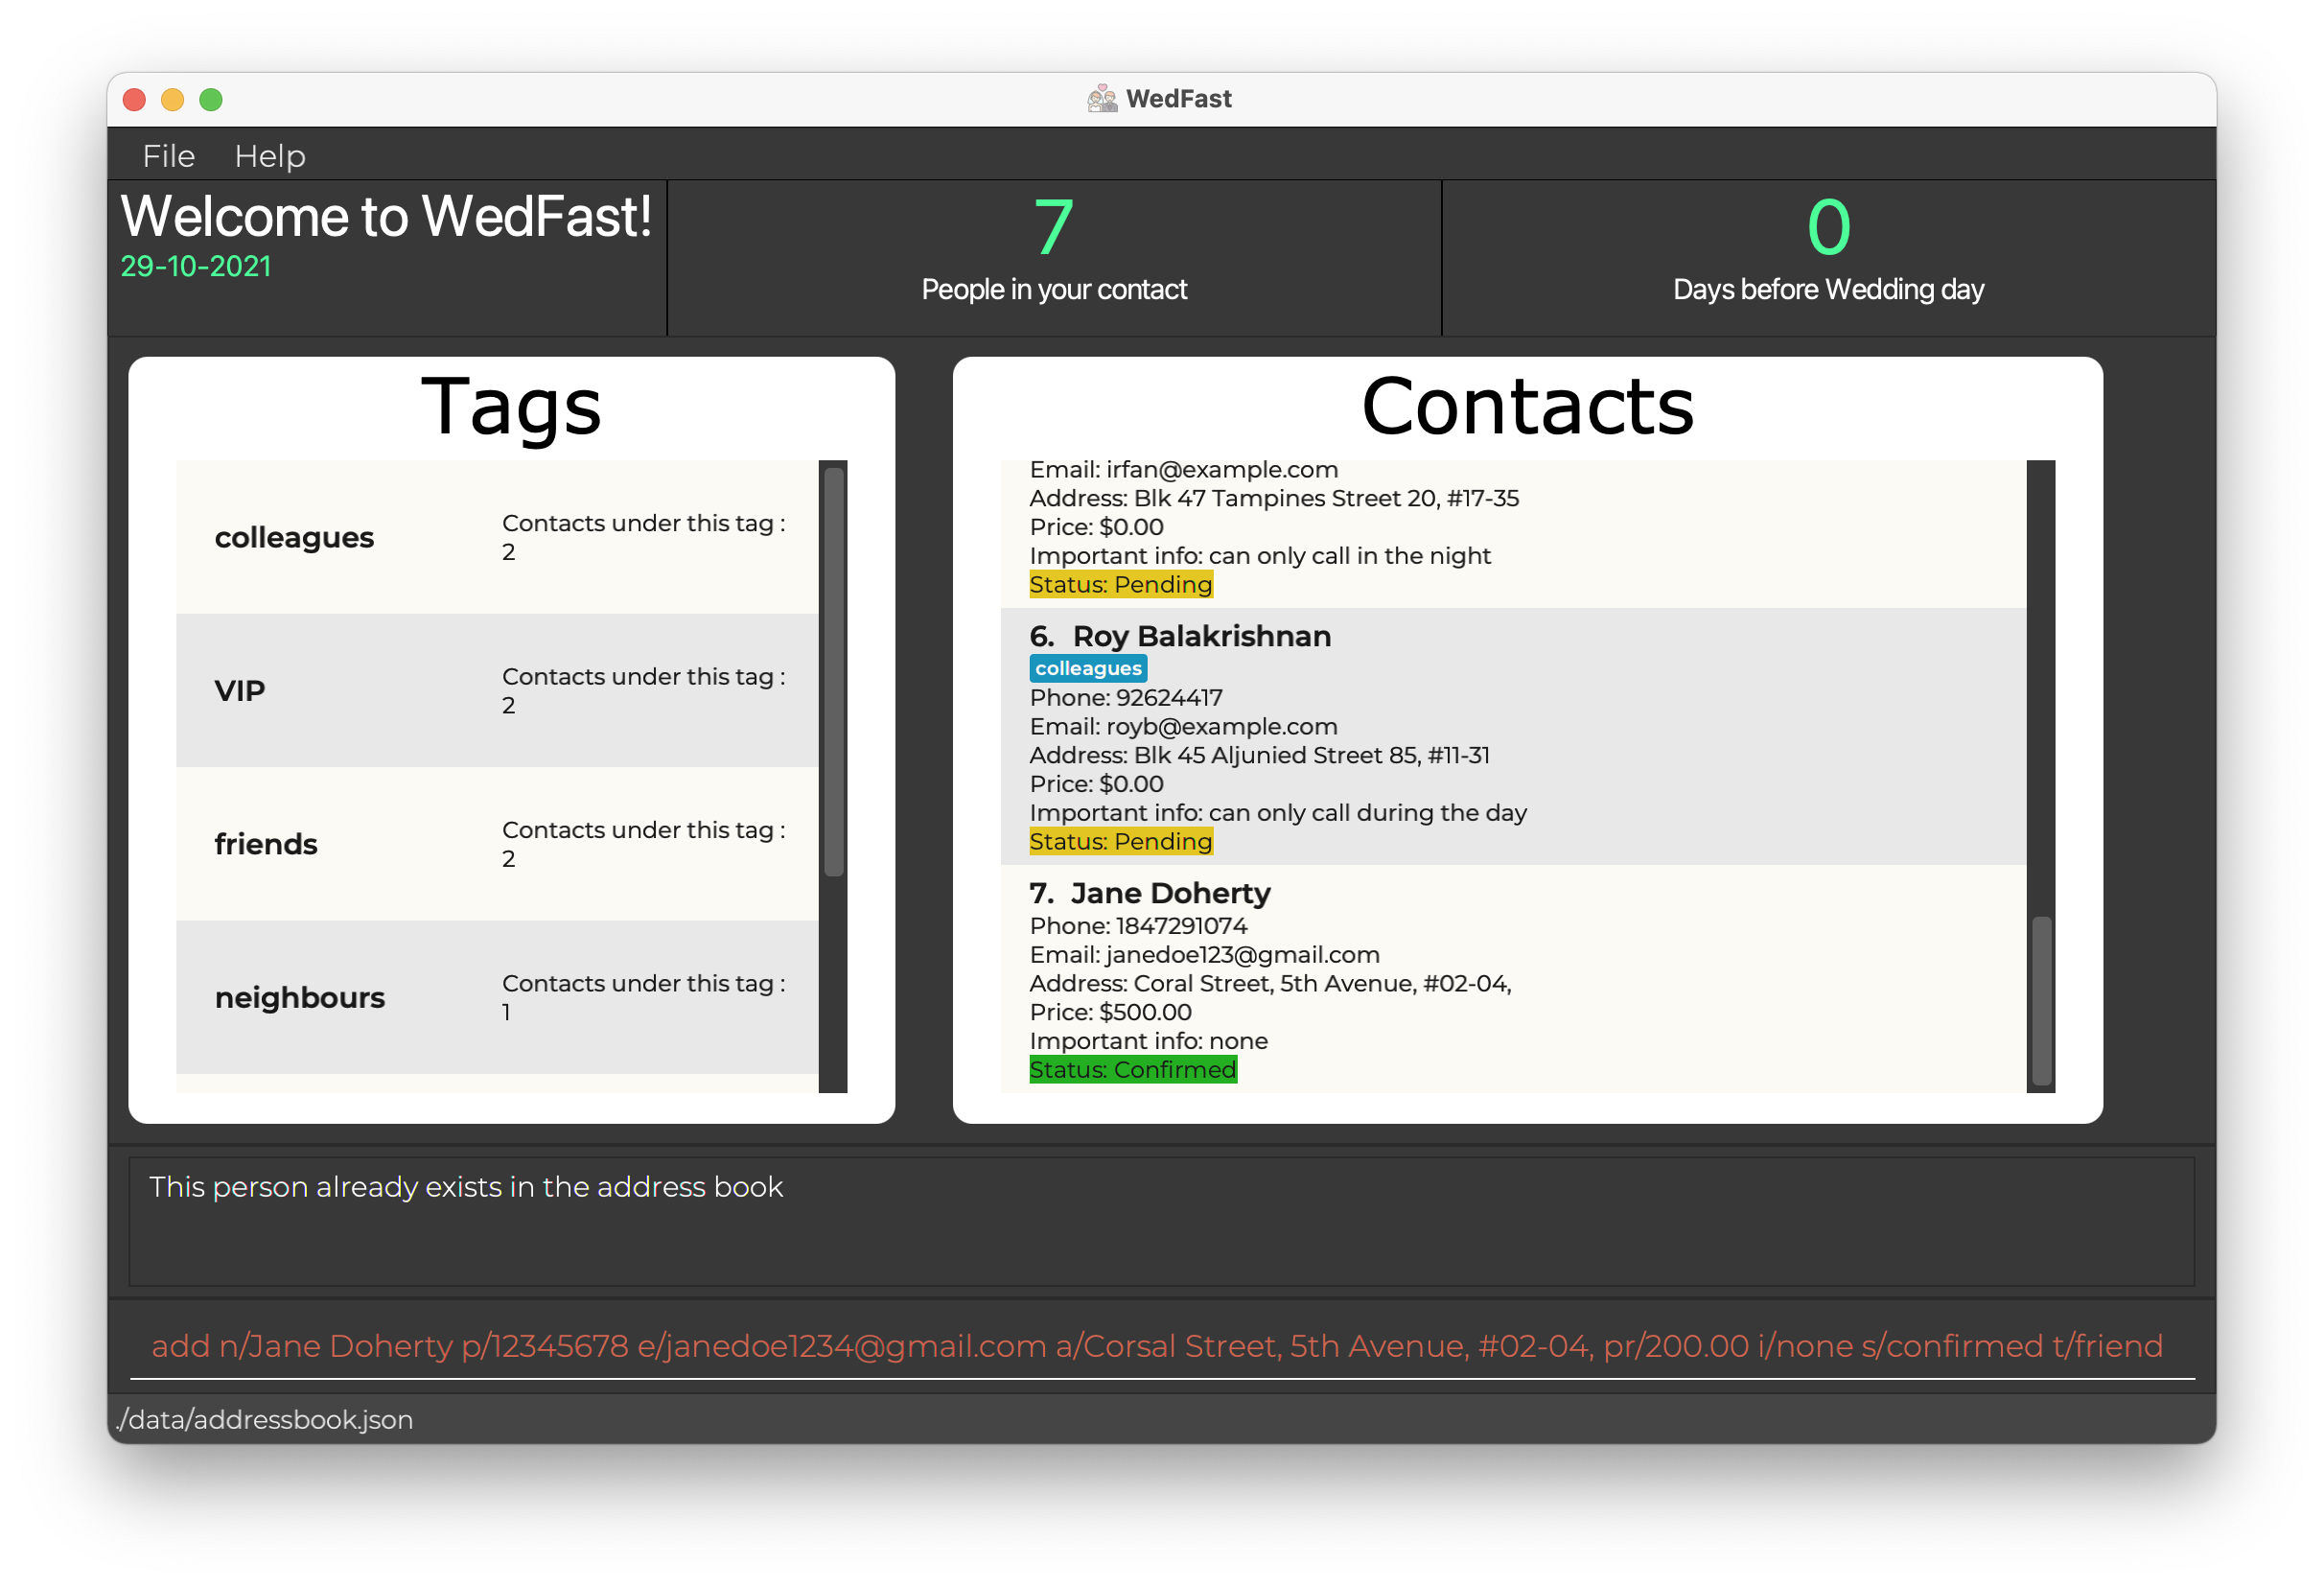
Task: Select the colleagues tag row
Action: click(x=496, y=537)
